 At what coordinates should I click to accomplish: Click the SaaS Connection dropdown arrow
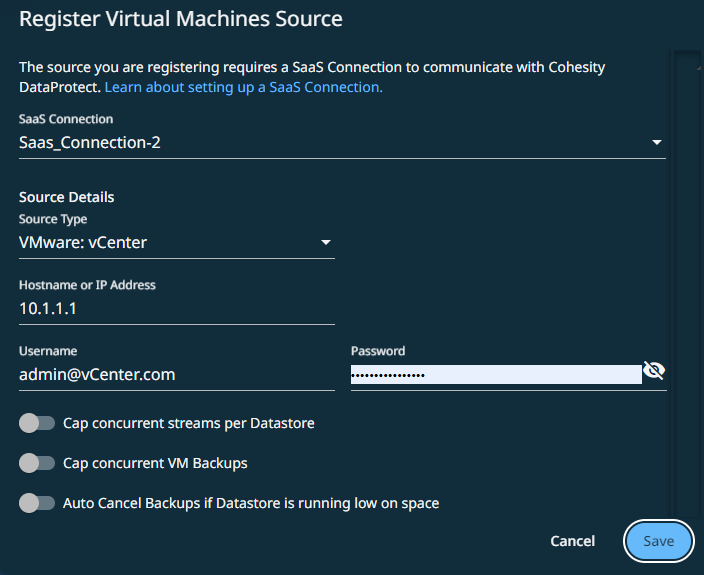(x=657, y=143)
